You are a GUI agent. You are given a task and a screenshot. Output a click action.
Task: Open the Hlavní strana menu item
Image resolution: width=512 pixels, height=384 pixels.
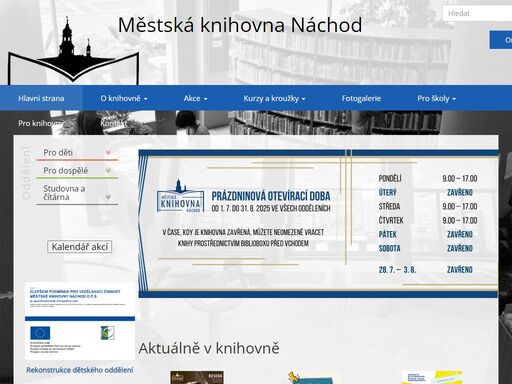tap(41, 98)
